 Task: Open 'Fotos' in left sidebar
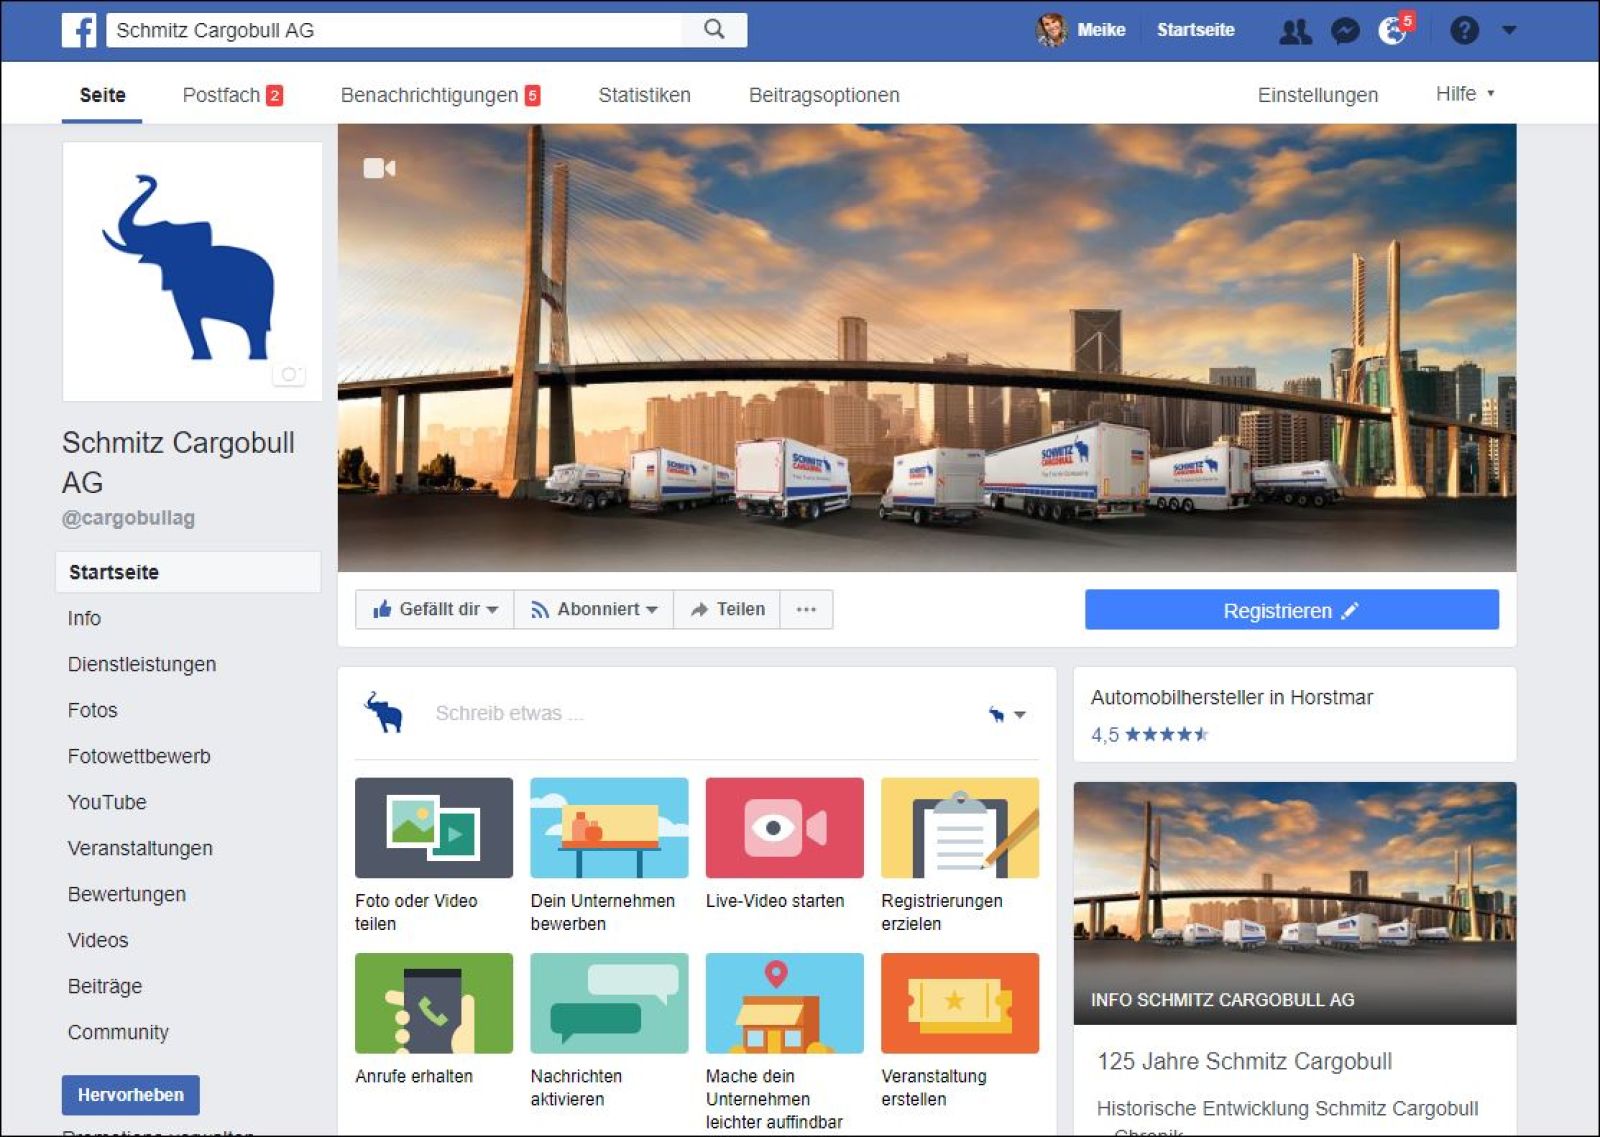[x=92, y=710]
